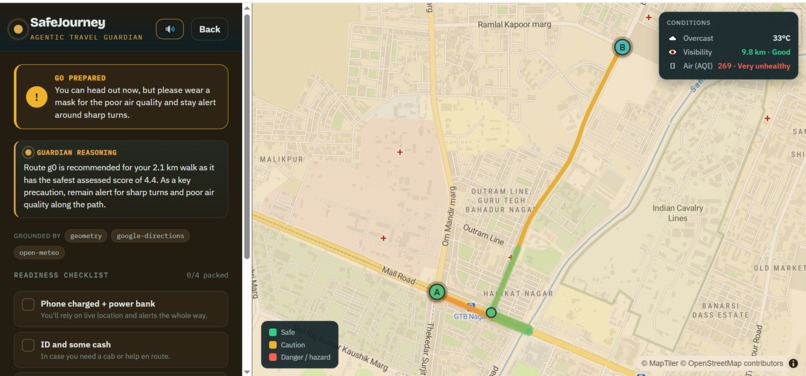The height and width of the screenshot is (376, 806).
Task: Click the red hospital cross near Malikpur
Action: coord(399,152)
